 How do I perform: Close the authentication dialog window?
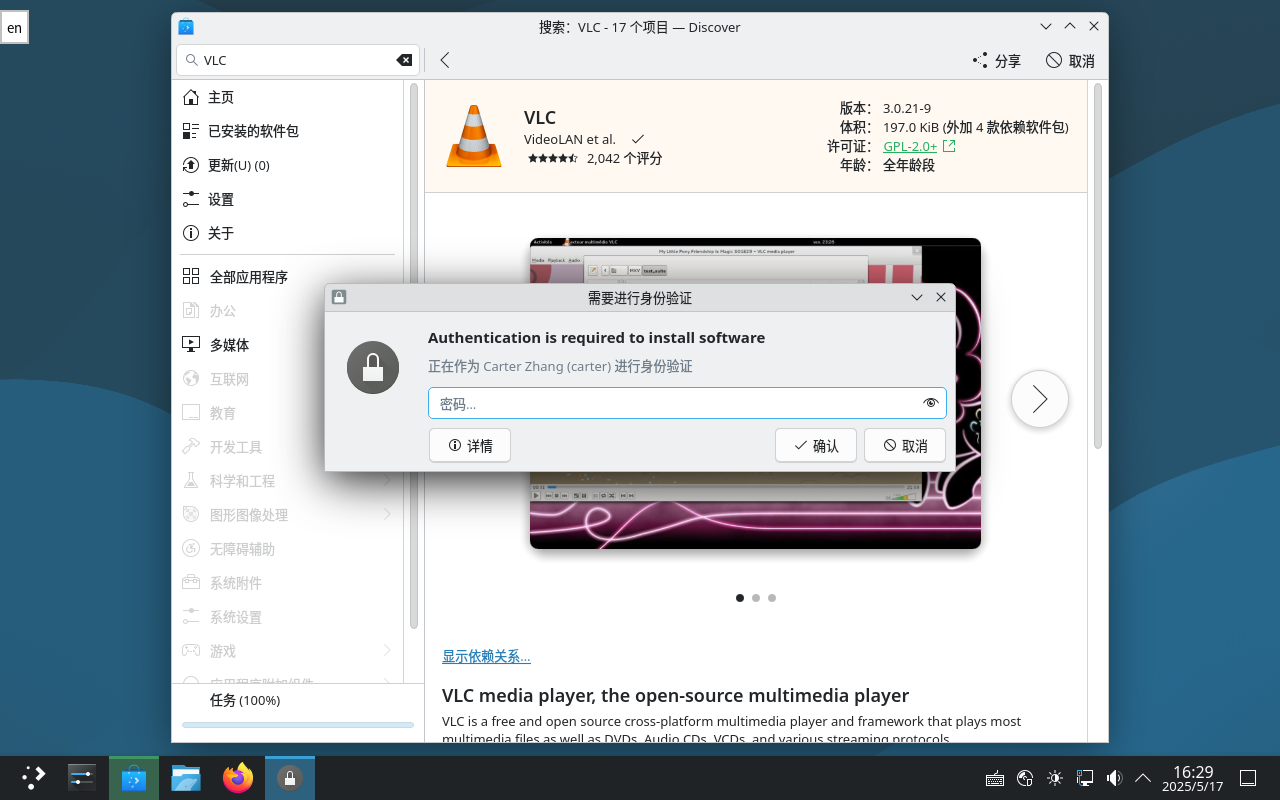941,297
